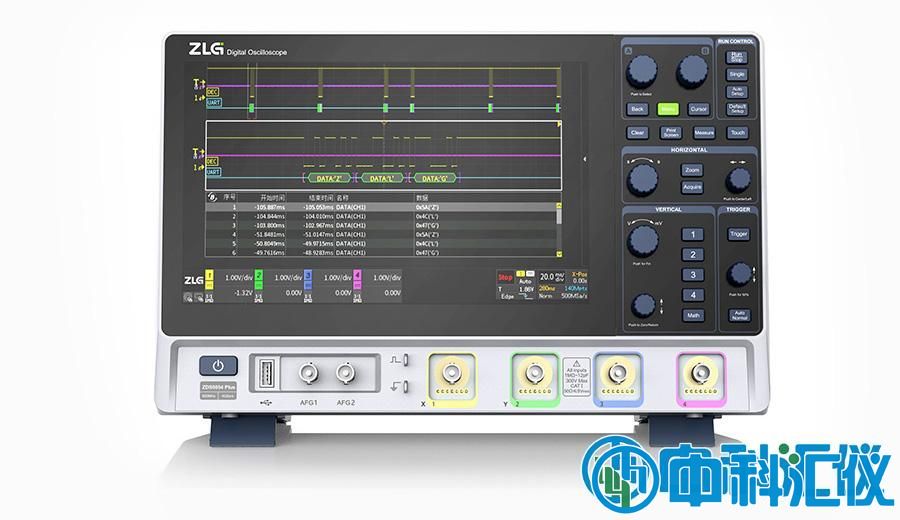Click the green channel 2 indicator on screen

pos(259,275)
